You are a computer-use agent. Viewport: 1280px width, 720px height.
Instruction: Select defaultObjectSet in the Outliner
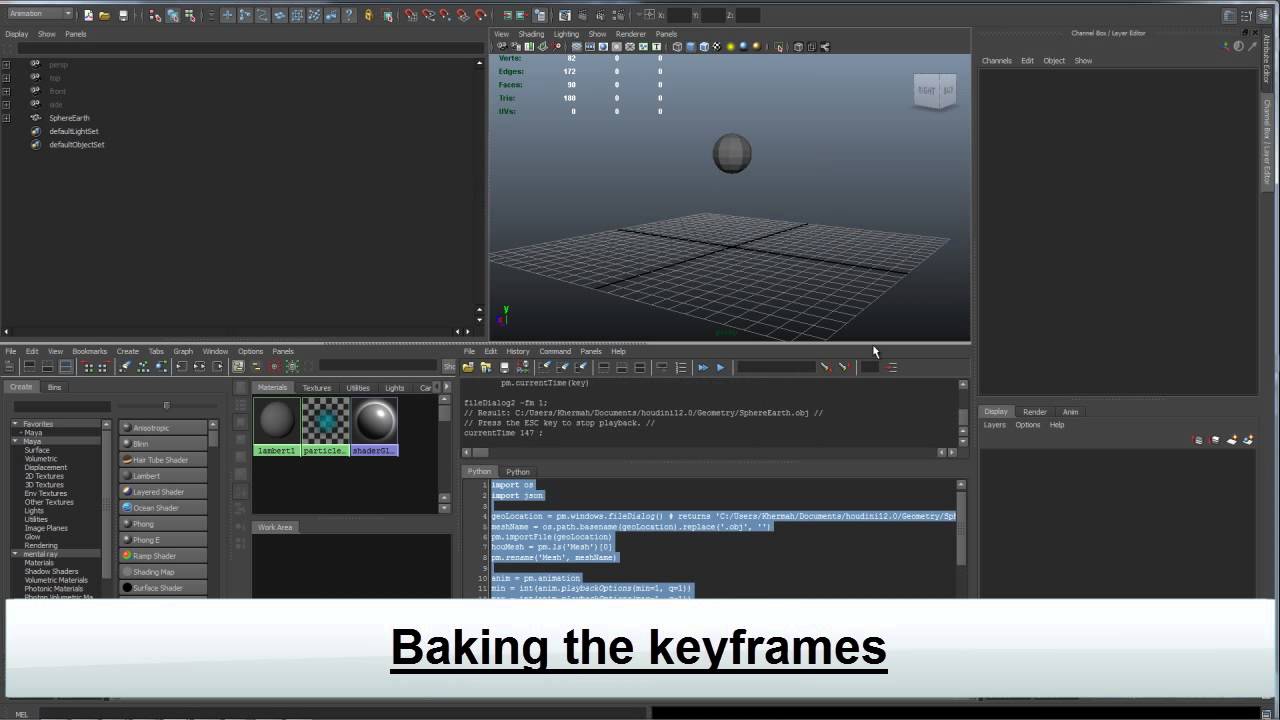[x=76, y=144]
